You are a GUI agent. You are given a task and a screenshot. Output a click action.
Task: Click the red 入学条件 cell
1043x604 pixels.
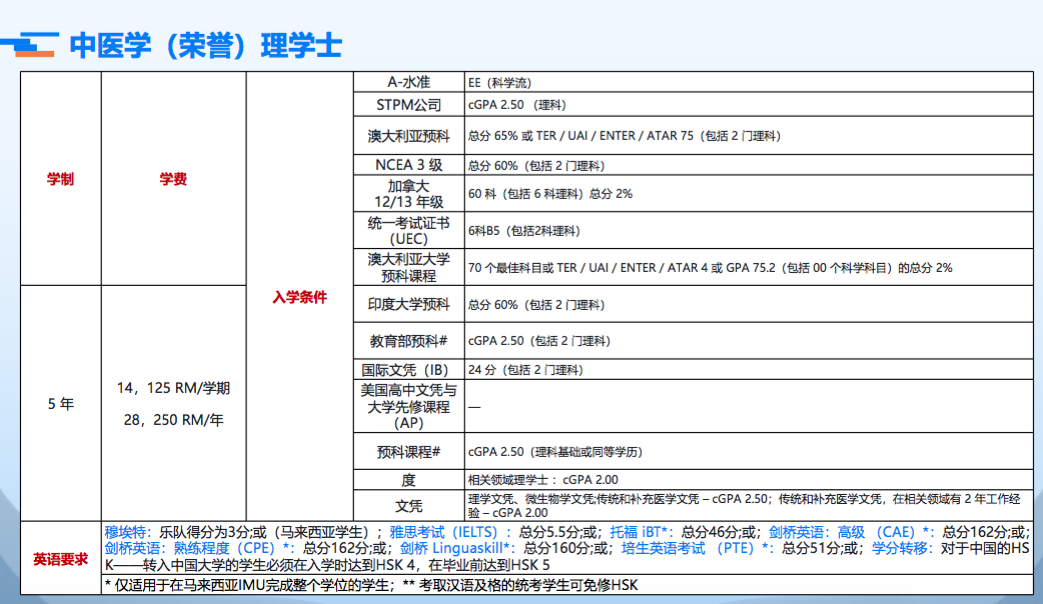300,297
